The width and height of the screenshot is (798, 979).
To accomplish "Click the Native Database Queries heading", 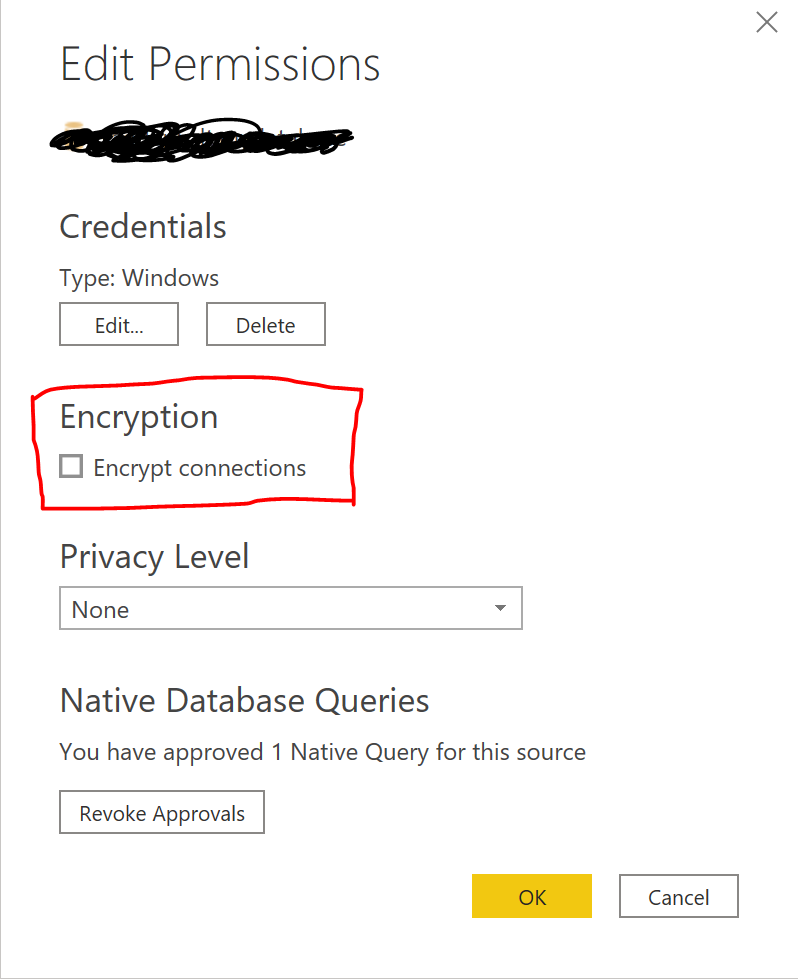I will [245, 701].
